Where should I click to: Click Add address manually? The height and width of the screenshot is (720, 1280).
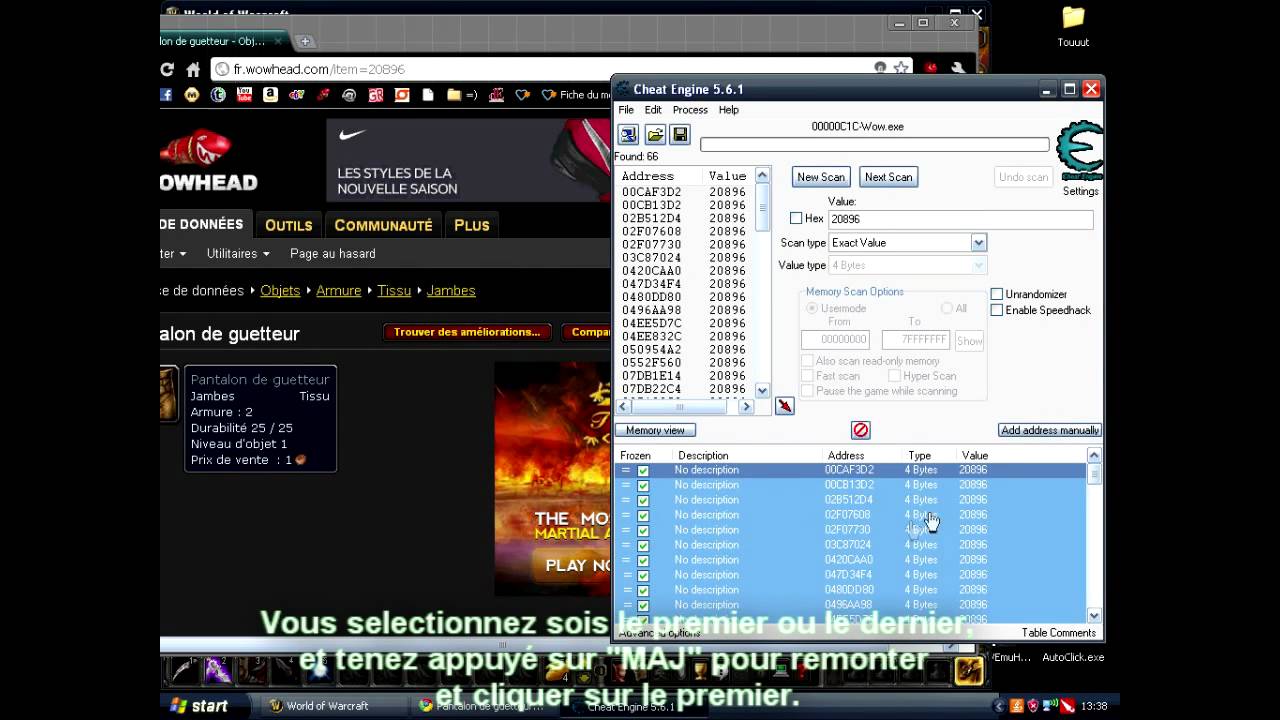(1050, 430)
